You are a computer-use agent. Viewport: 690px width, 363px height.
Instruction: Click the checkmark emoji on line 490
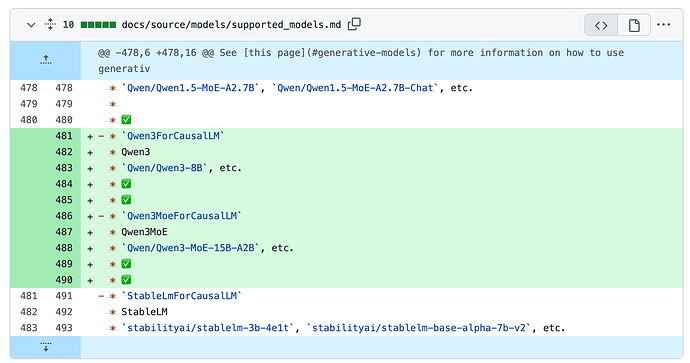click(126, 280)
